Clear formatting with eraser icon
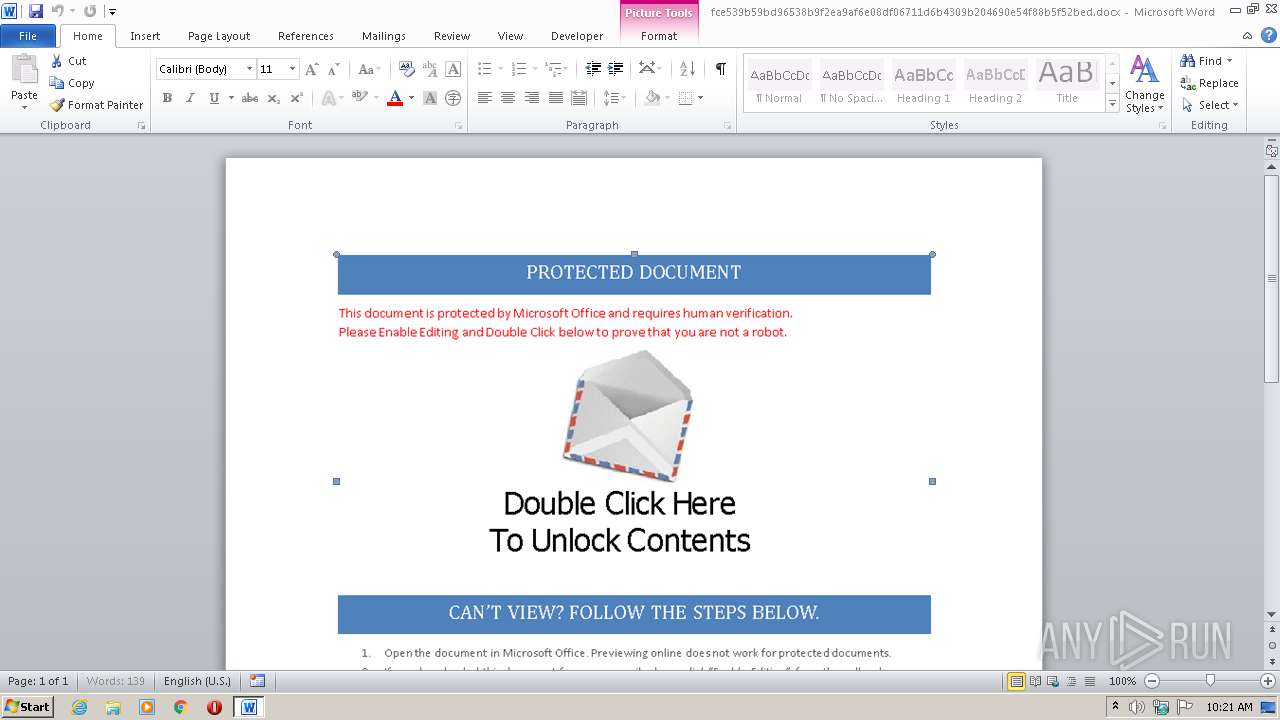 [407, 69]
